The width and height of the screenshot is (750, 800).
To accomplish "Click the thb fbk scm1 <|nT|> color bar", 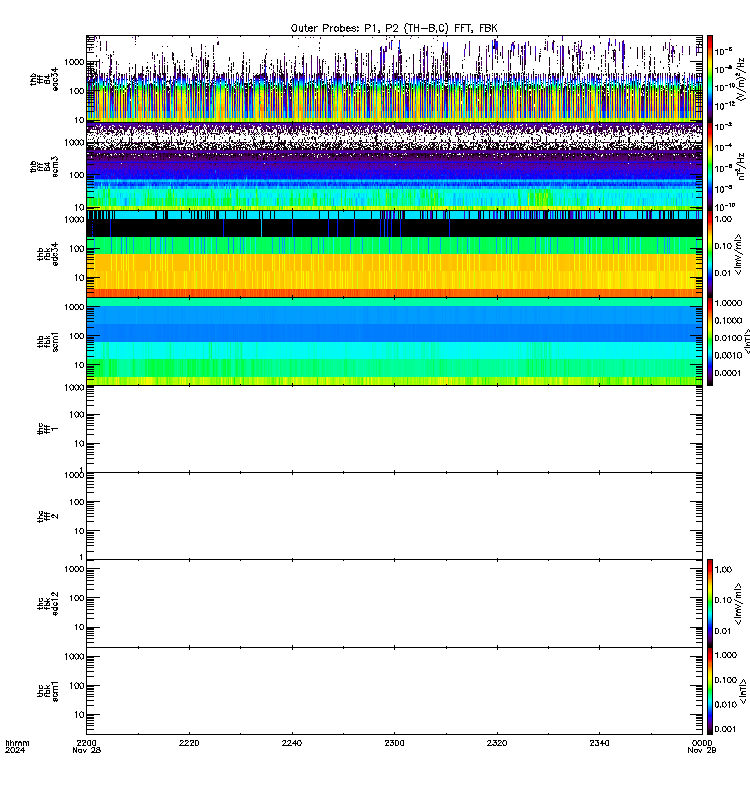I will (x=710, y=341).
